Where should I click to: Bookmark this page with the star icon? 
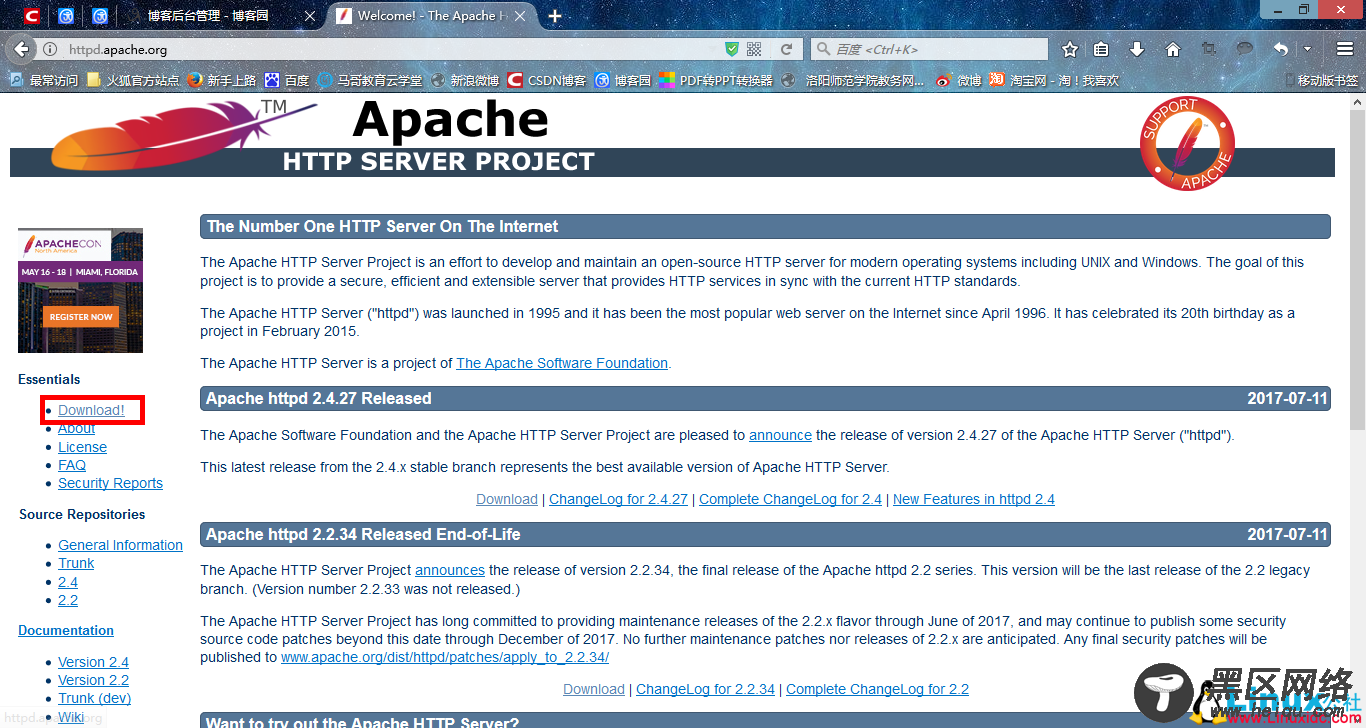(1070, 49)
